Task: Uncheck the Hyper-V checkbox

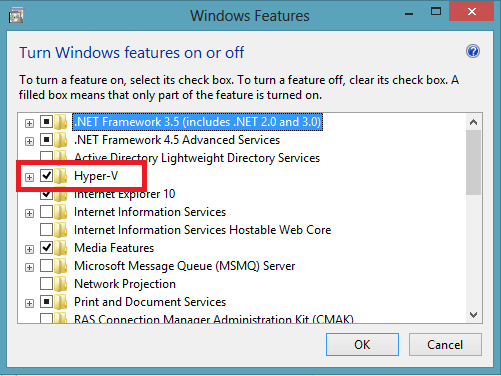Action: click(46, 175)
